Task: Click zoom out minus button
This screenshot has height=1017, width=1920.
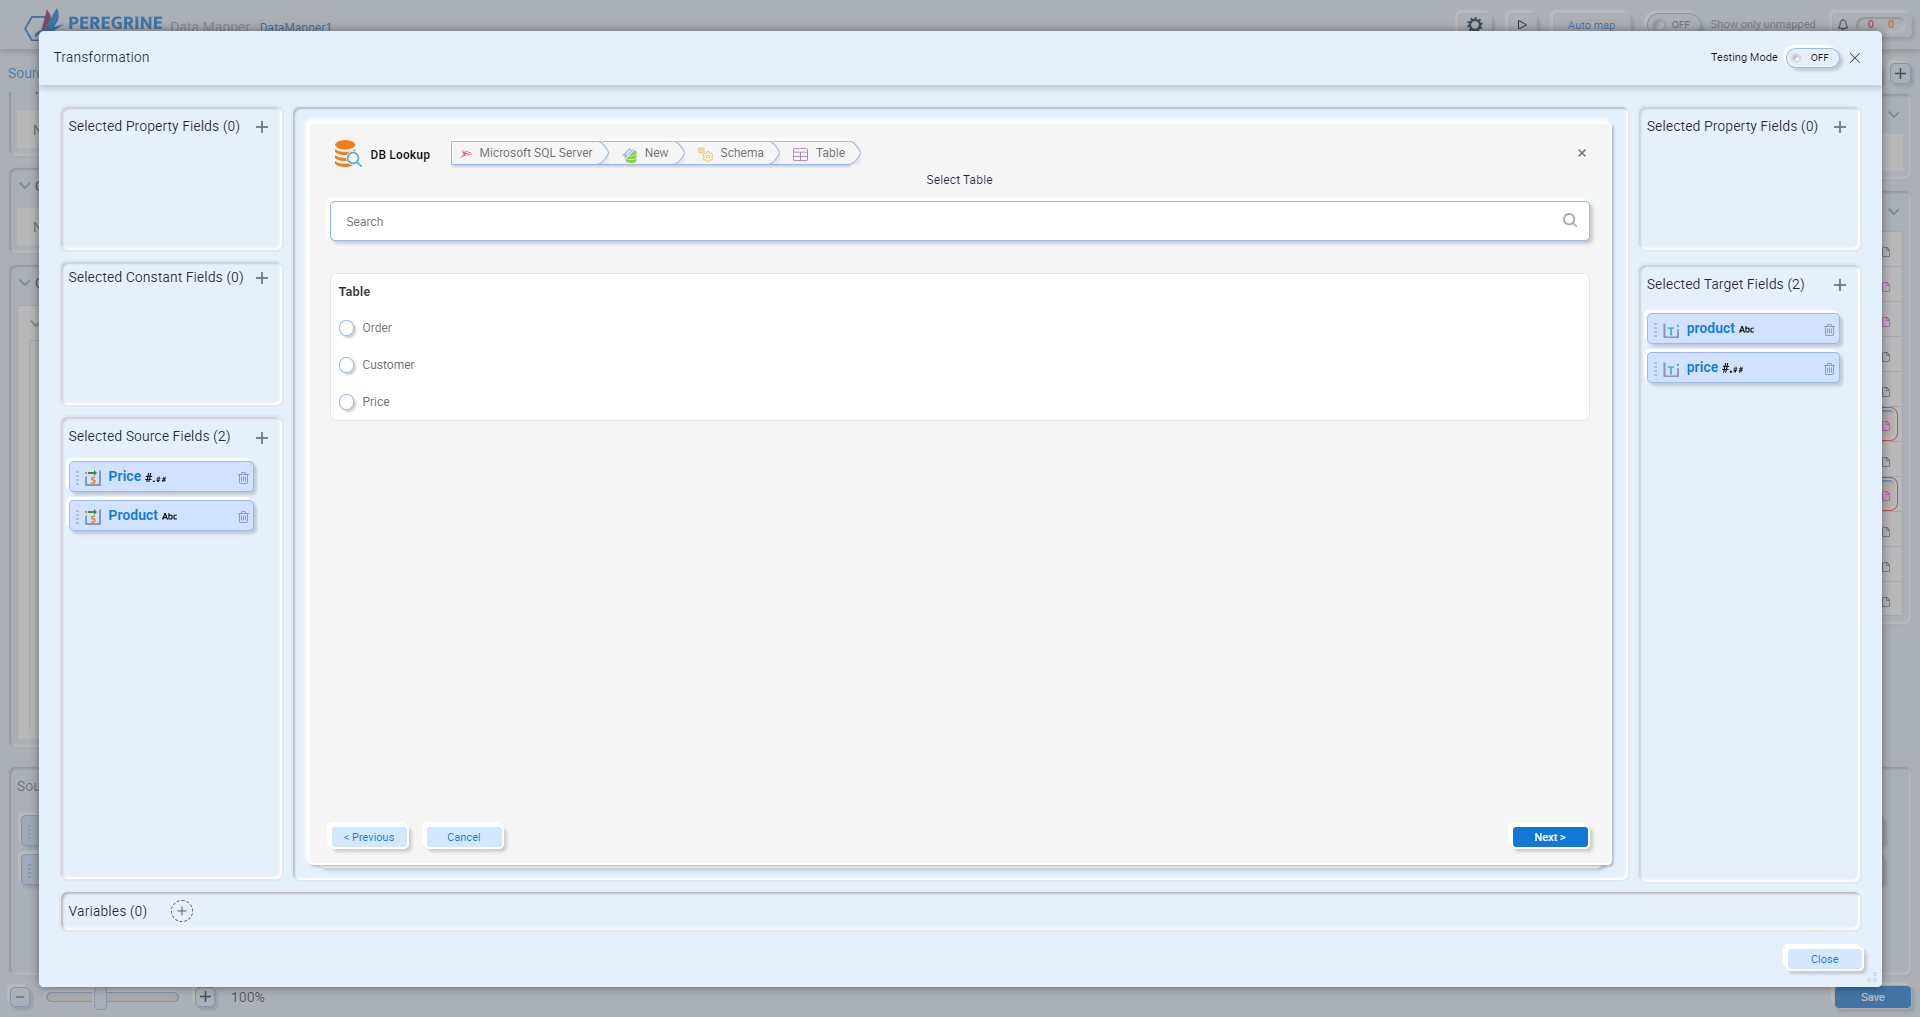Action: pos(20,997)
